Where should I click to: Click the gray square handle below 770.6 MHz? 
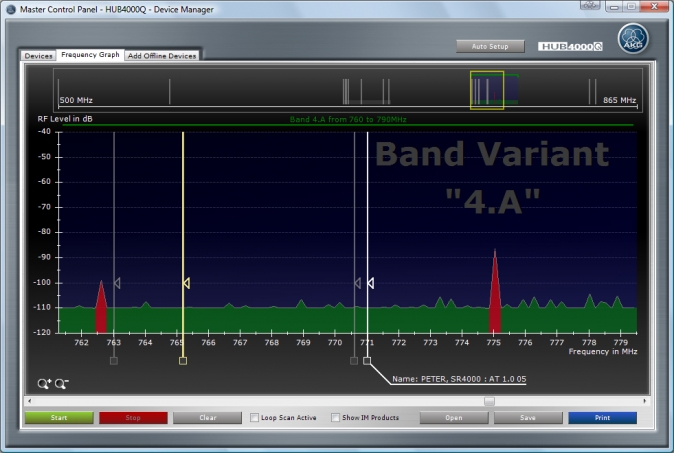[x=354, y=361]
